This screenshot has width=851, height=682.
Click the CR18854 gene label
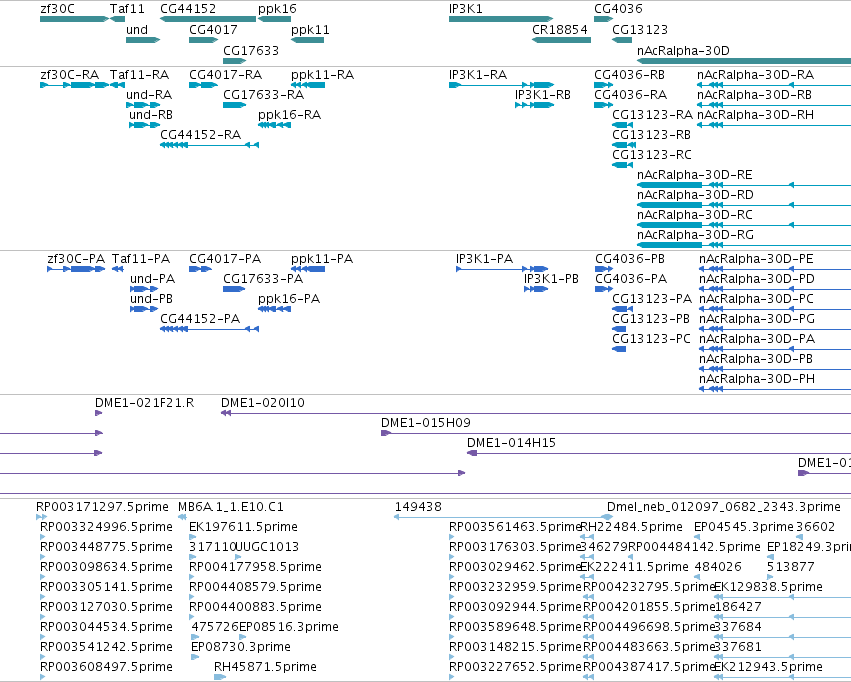(x=560, y=29)
